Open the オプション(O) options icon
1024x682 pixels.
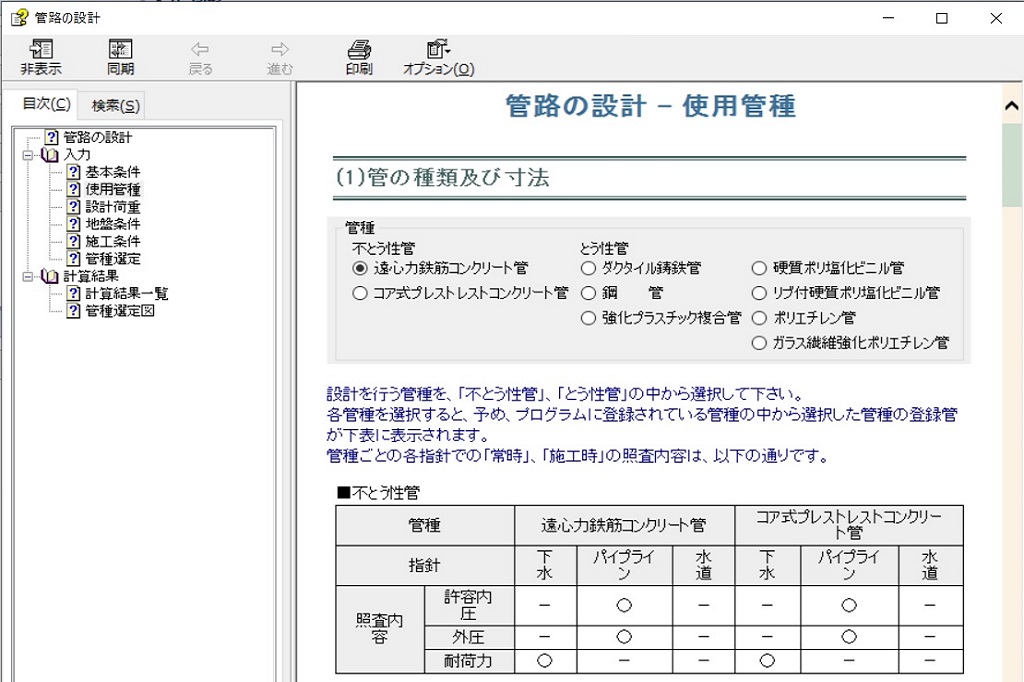point(438,50)
